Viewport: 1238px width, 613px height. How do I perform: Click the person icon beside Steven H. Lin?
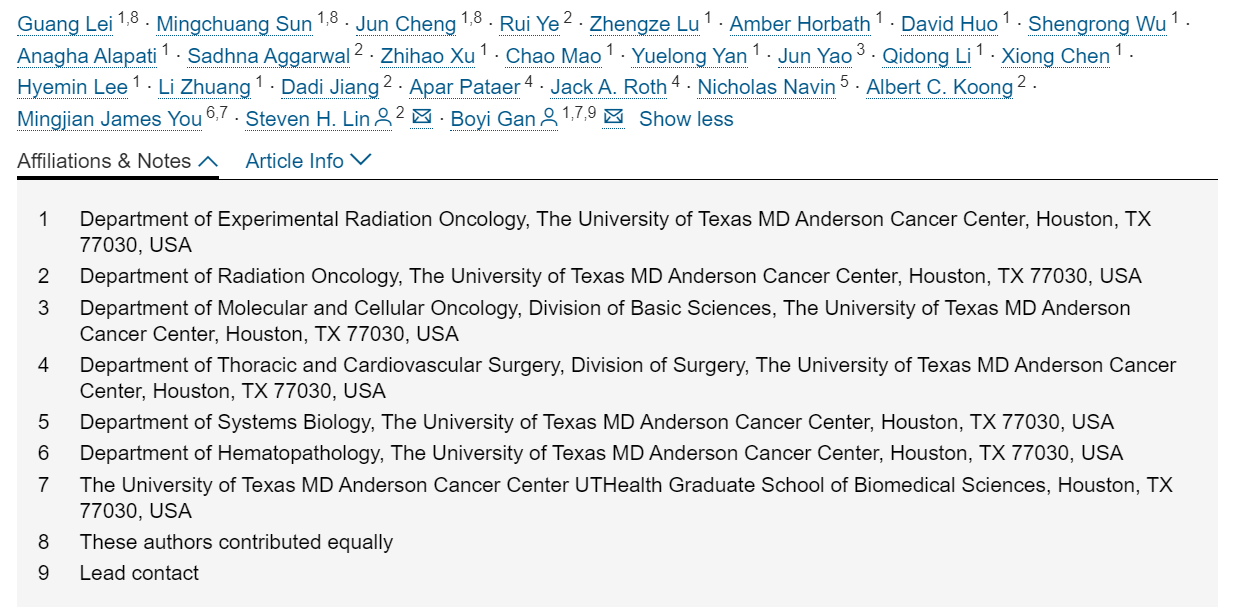(383, 119)
